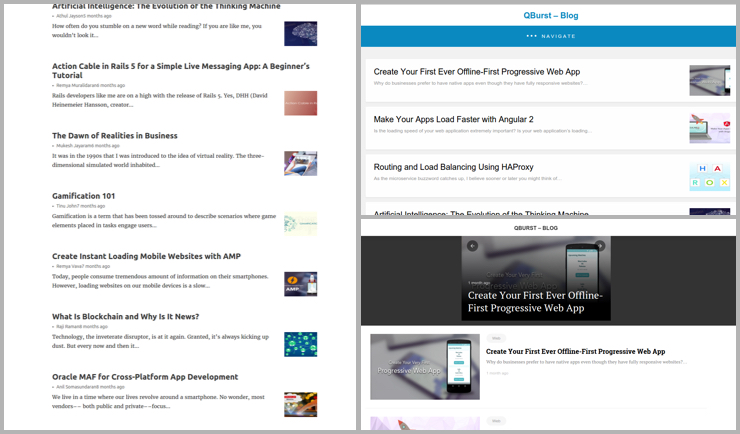Click excerpt starting 'It was in the 1990s'

pyautogui.click(x=158, y=160)
